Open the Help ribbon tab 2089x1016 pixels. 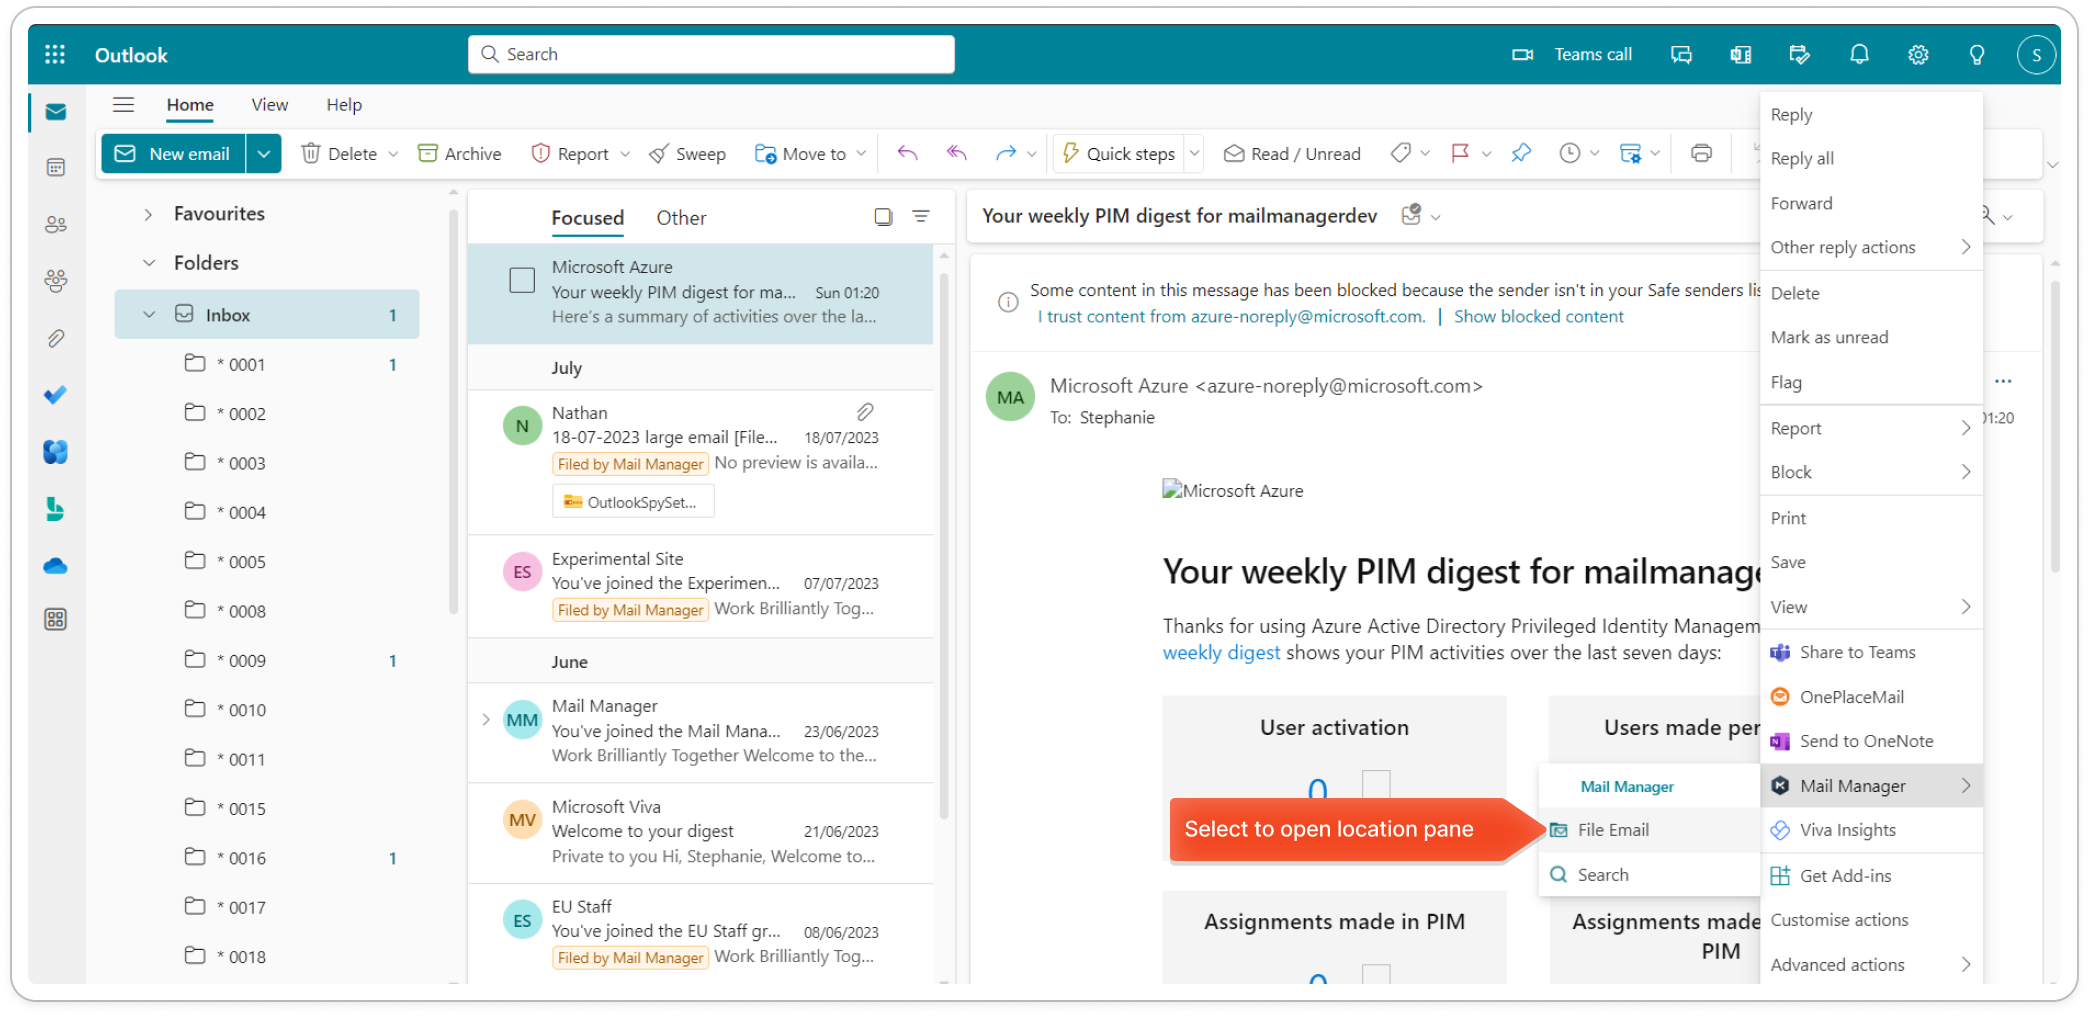click(344, 105)
